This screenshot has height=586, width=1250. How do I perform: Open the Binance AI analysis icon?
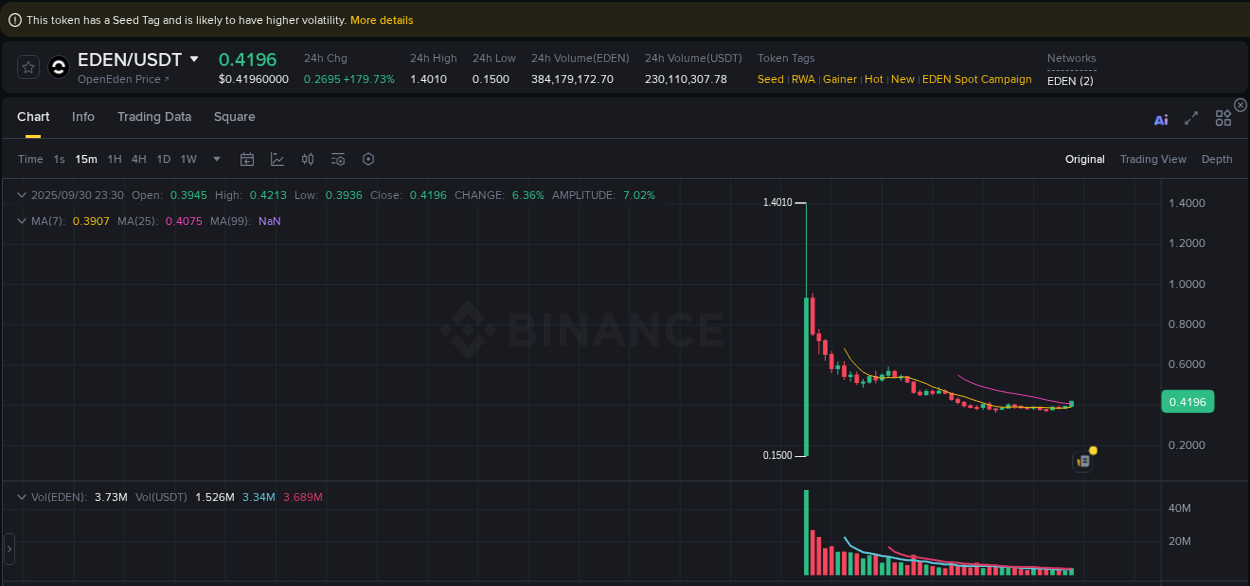[1160, 118]
